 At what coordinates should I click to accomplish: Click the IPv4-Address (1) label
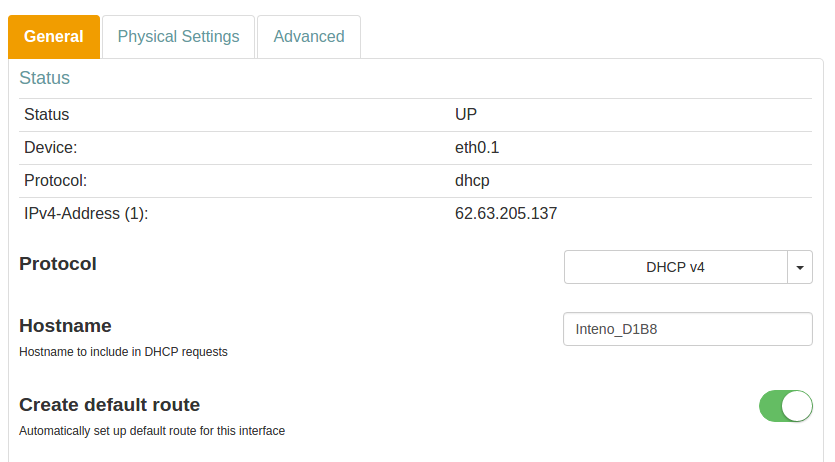[x=86, y=214]
